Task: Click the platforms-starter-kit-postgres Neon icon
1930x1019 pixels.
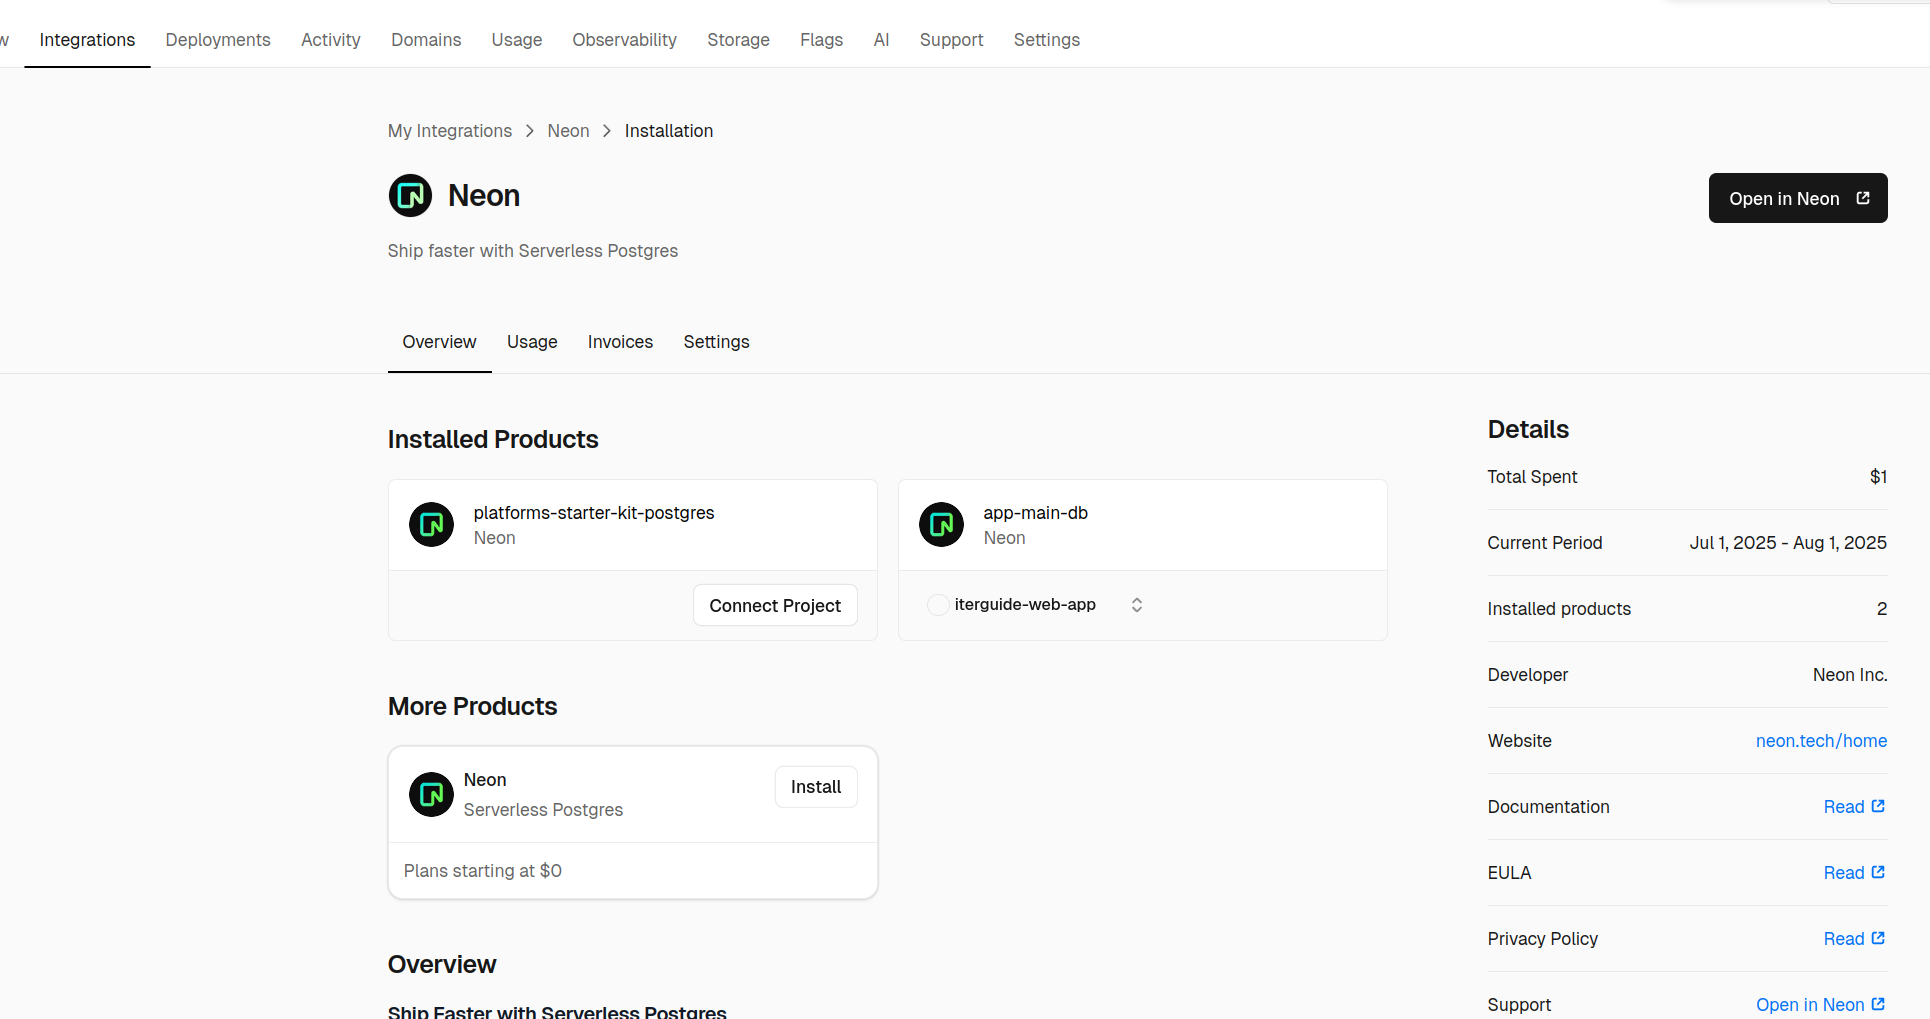Action: 431,525
